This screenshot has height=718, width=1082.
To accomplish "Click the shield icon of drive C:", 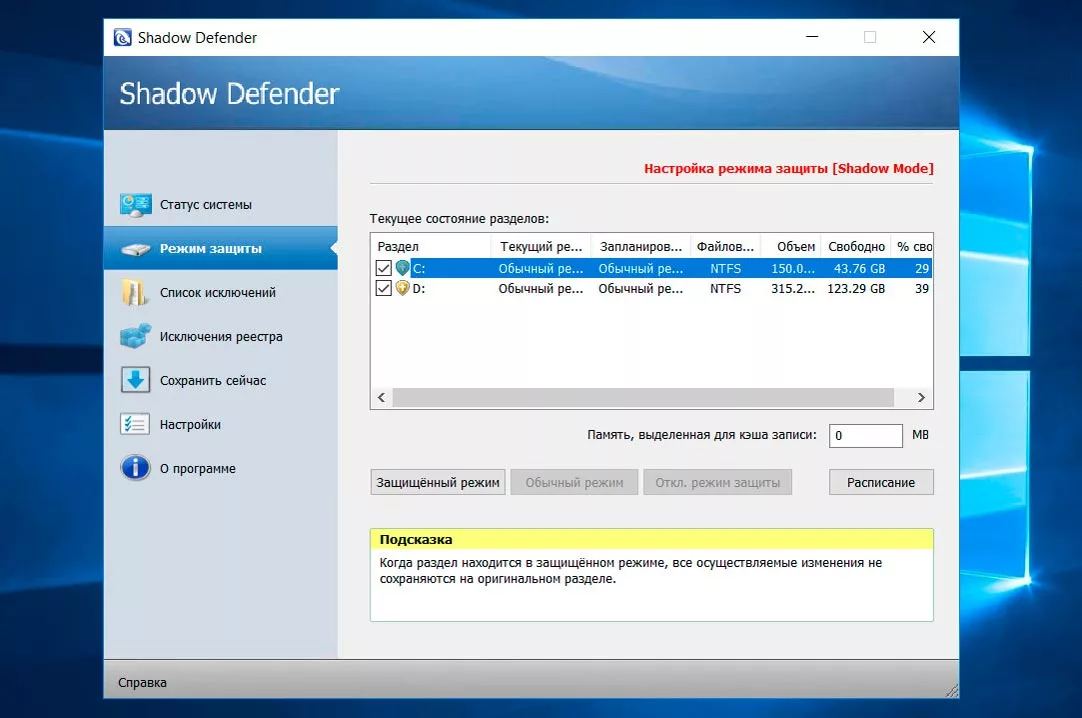I will click(403, 268).
